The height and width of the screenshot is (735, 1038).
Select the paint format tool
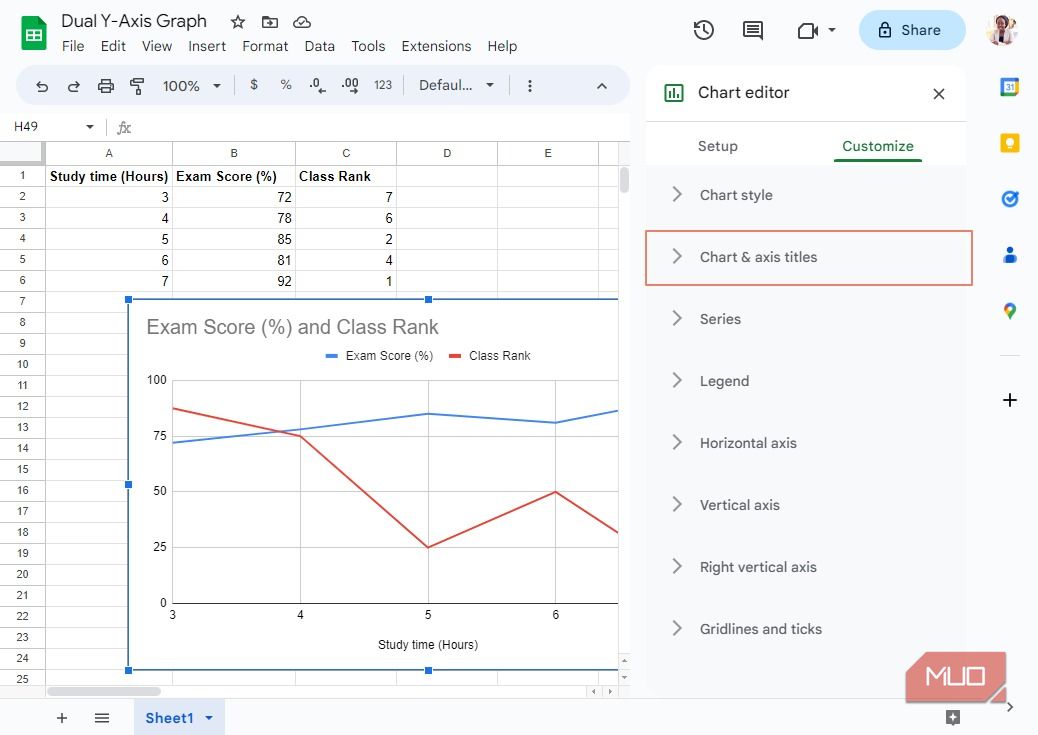point(137,85)
